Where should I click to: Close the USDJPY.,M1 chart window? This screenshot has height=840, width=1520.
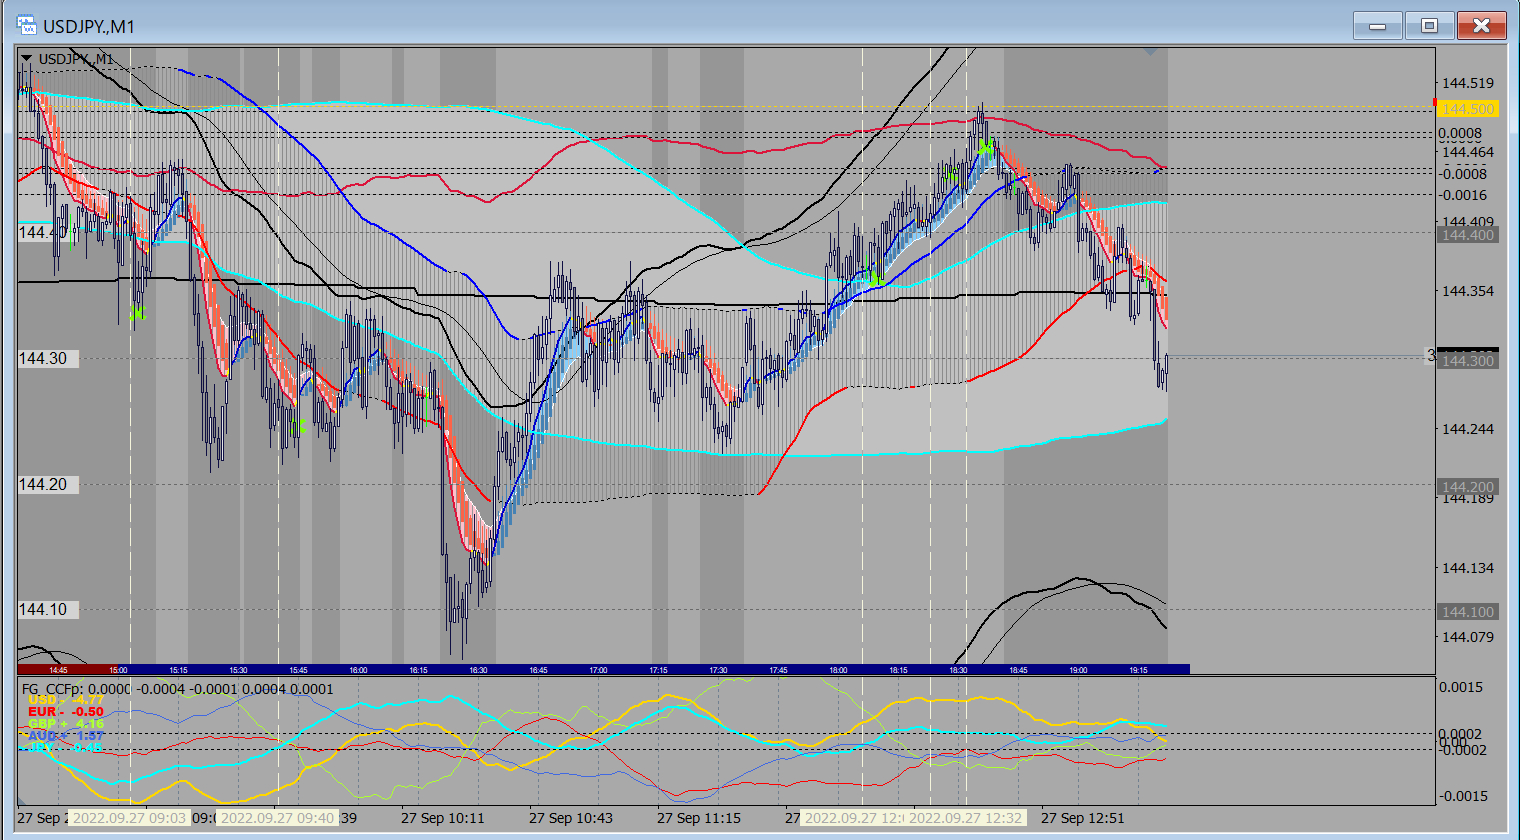1481,26
